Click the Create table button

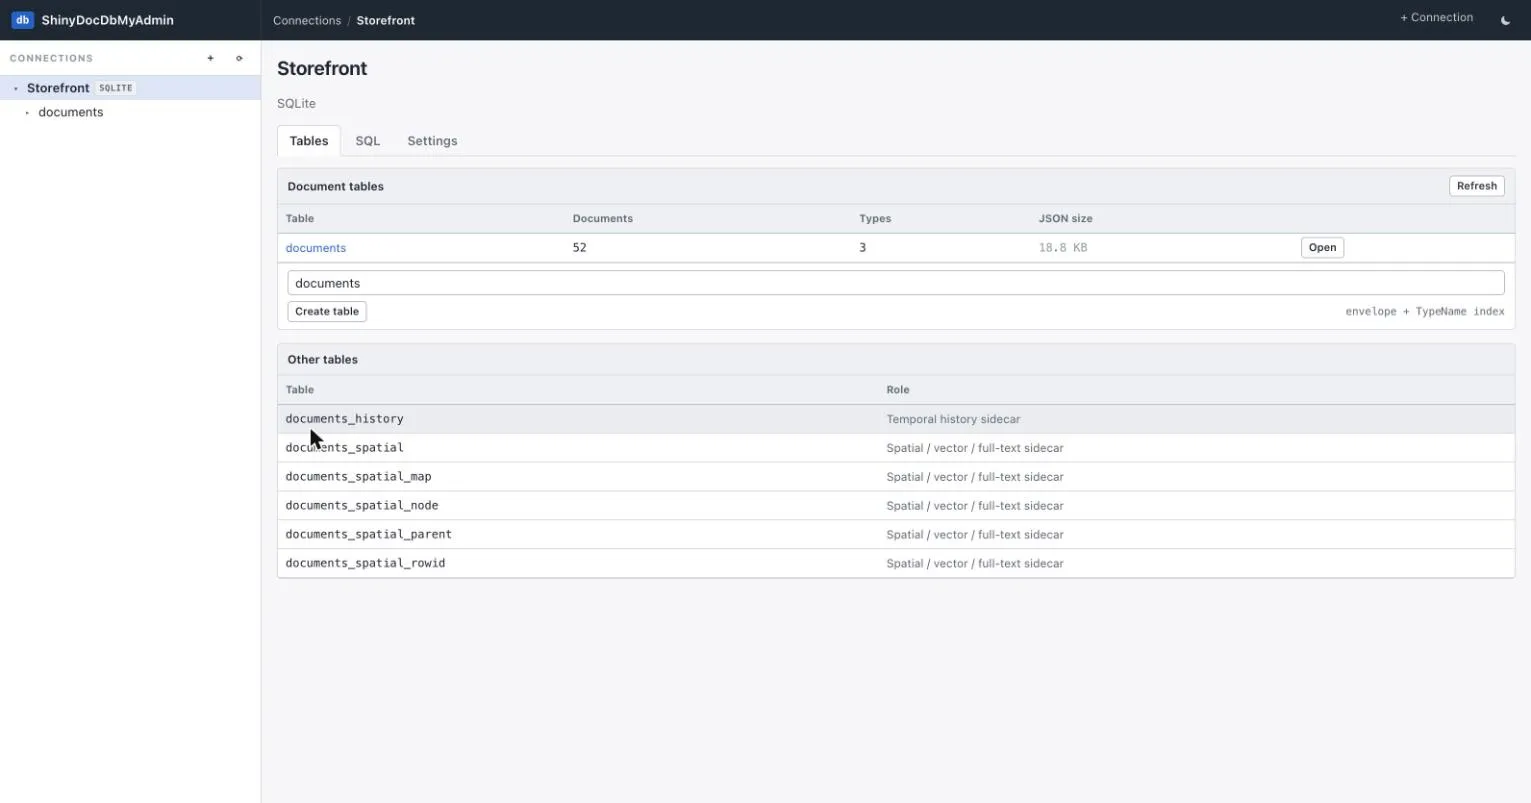(x=327, y=311)
